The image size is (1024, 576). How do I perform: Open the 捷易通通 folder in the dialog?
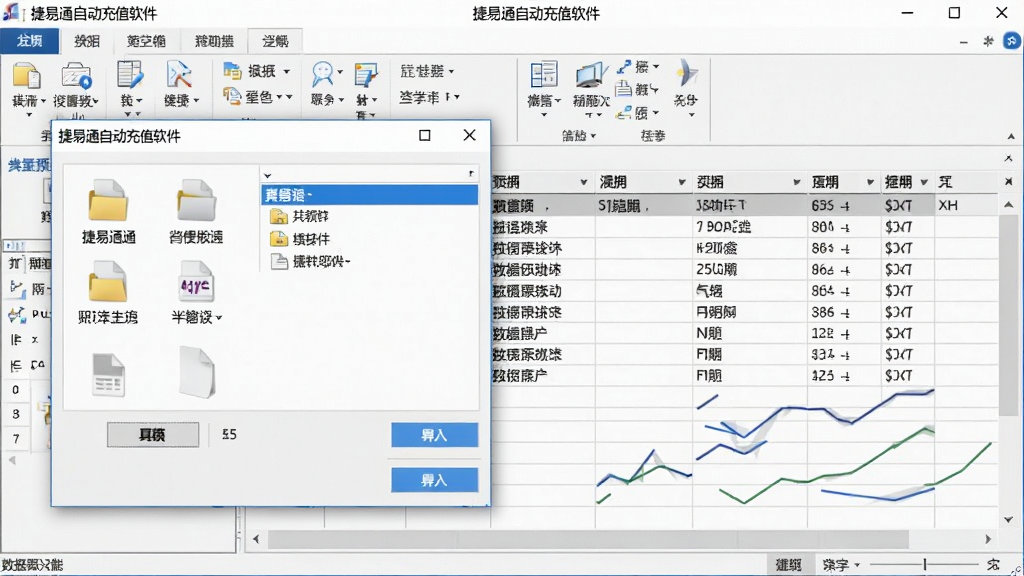pos(108,201)
